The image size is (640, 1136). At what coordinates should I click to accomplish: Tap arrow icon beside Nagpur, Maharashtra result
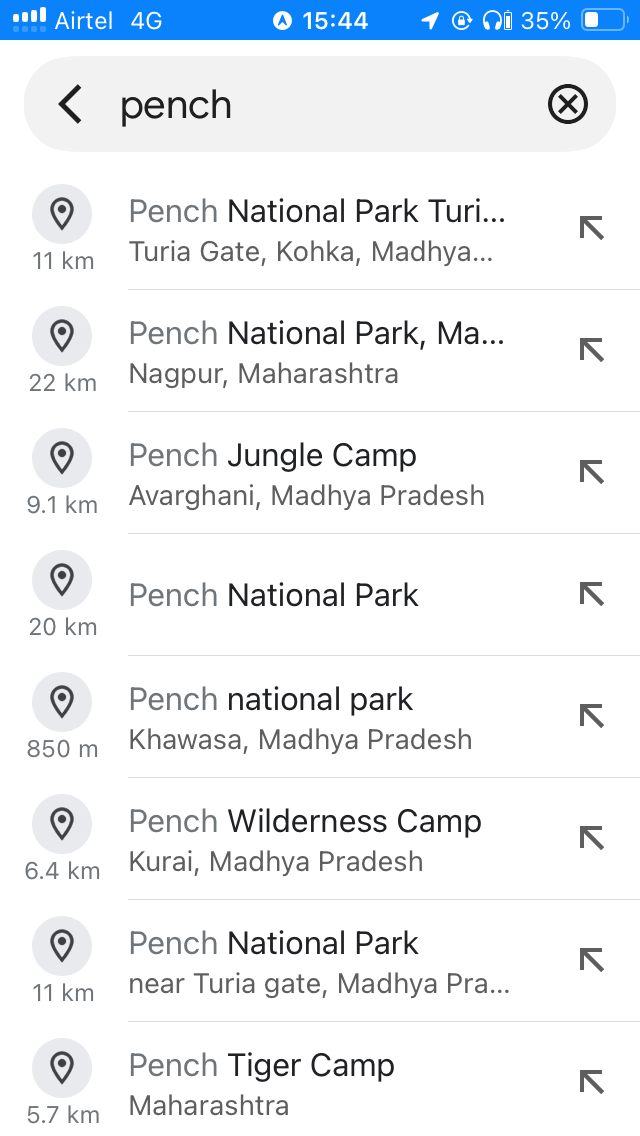[x=591, y=351]
